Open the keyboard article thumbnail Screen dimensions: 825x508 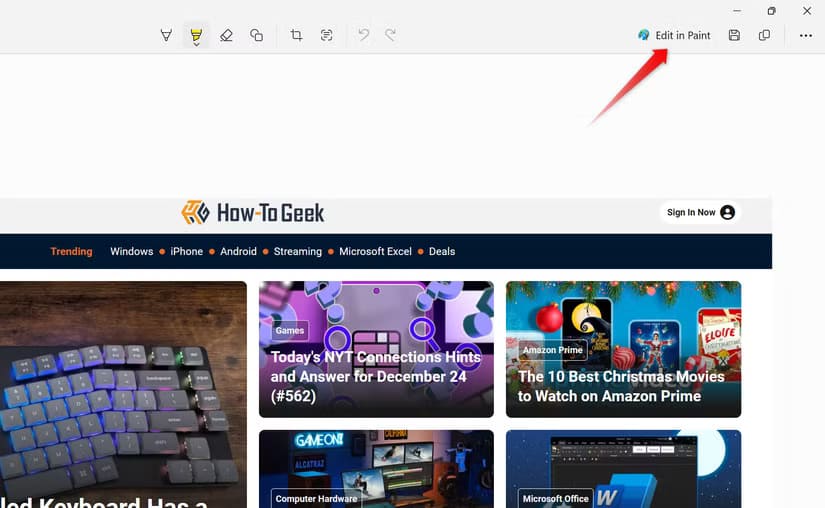coord(123,394)
